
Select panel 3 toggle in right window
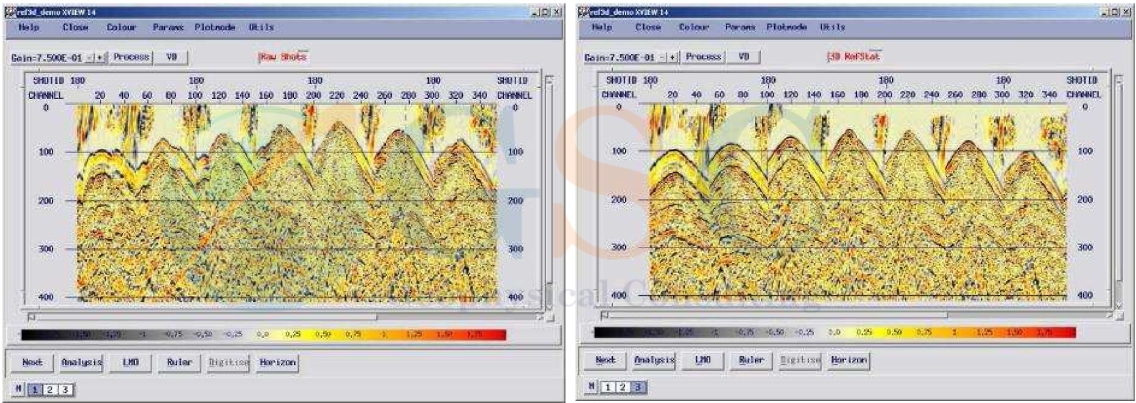coord(636,385)
